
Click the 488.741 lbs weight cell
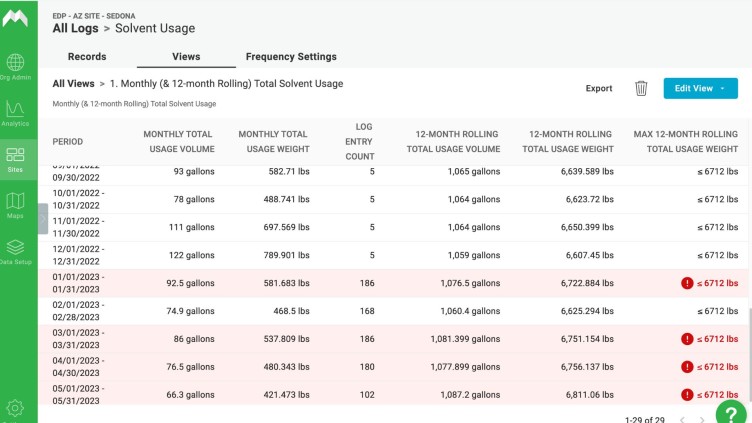286,199
